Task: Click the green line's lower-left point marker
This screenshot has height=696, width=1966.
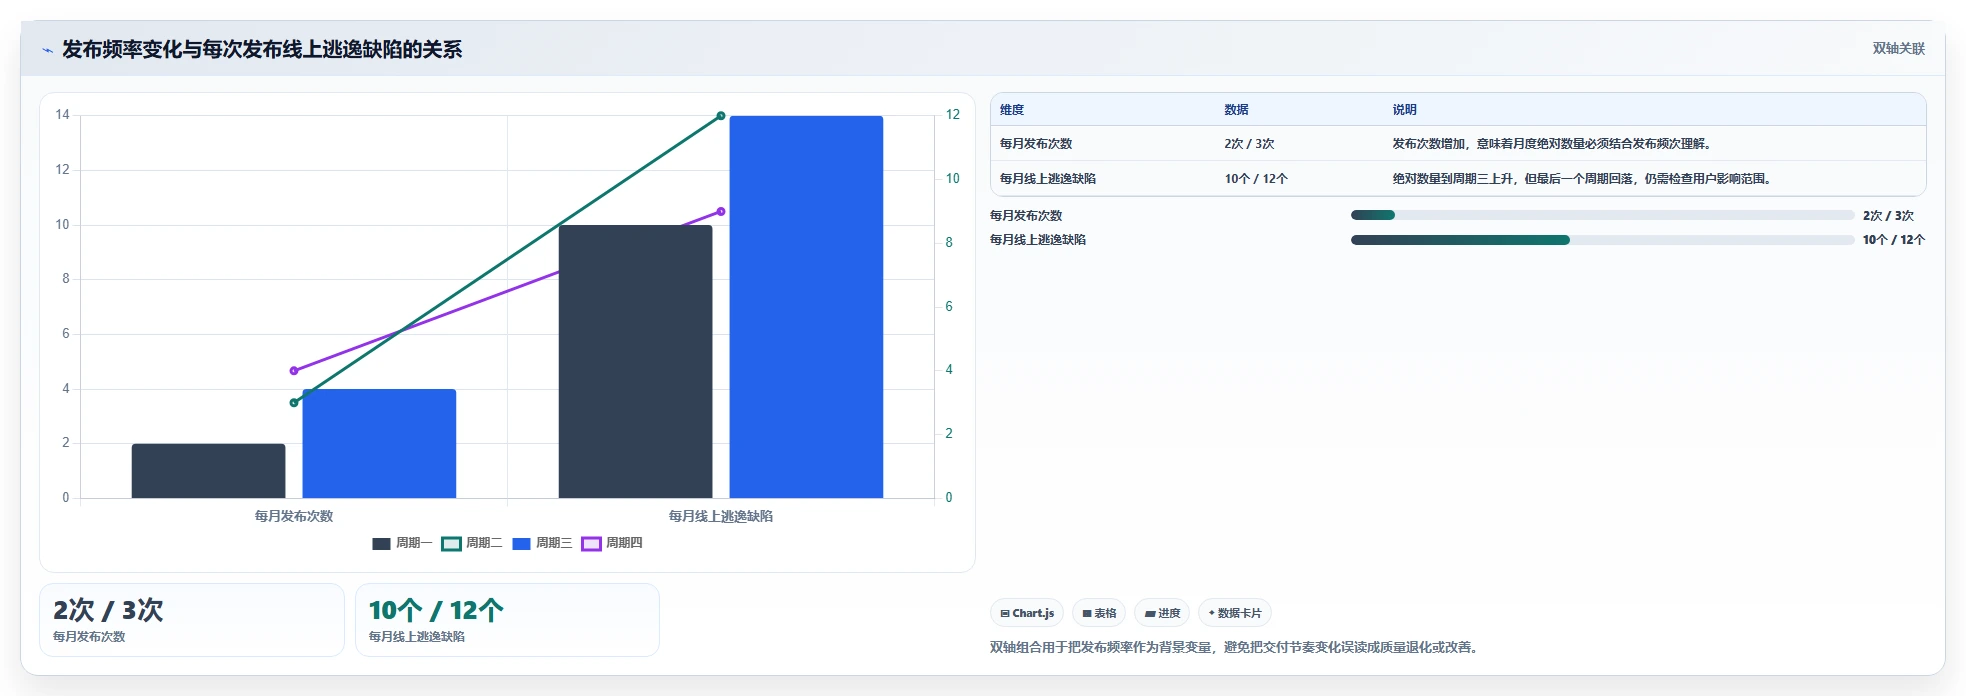Action: tap(294, 403)
